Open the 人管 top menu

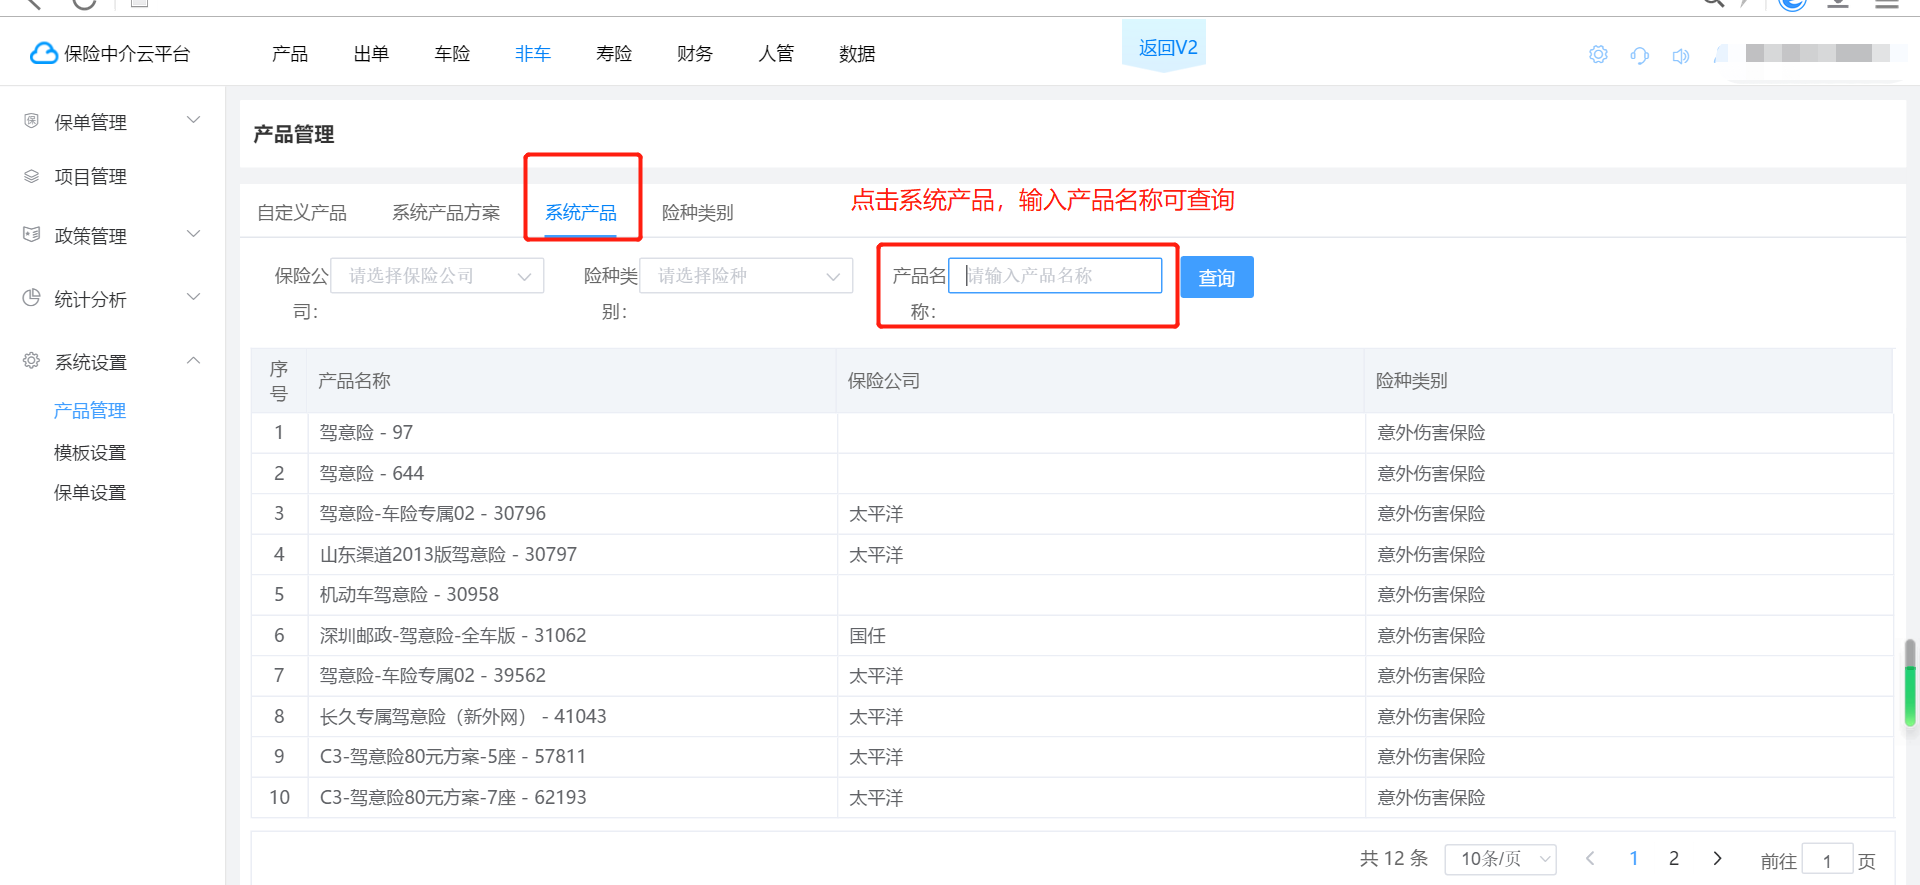(x=776, y=54)
